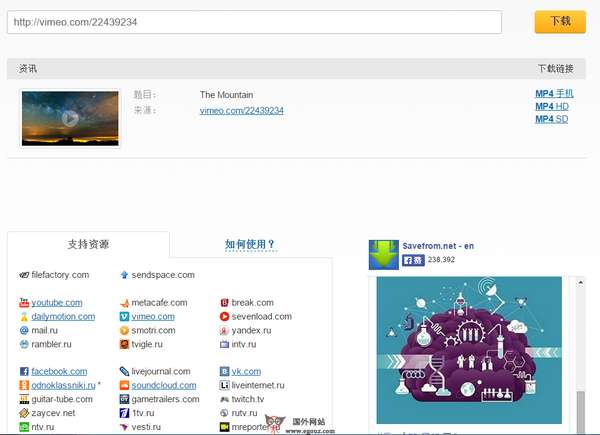Click the Facebook like button
The width and height of the screenshot is (600, 435).
tap(413, 260)
